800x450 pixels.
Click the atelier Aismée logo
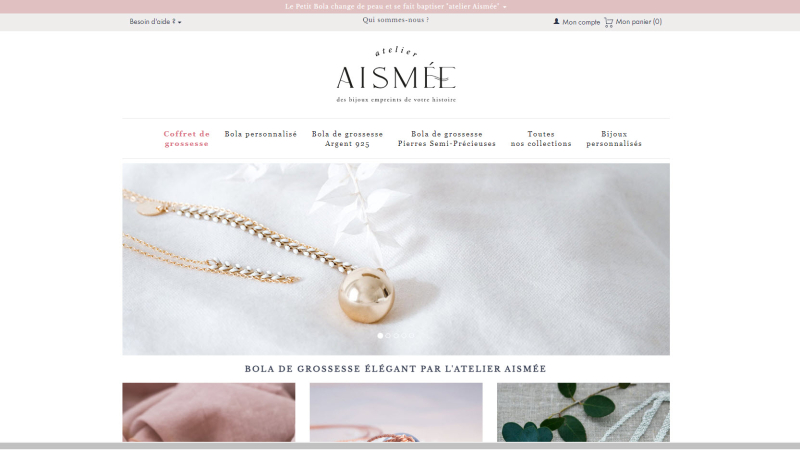coord(396,74)
